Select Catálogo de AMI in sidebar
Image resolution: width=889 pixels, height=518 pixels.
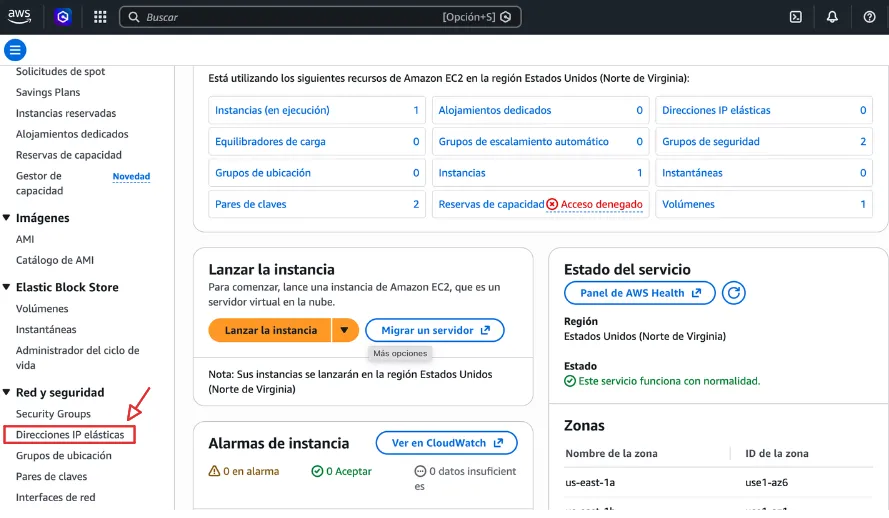point(55,260)
